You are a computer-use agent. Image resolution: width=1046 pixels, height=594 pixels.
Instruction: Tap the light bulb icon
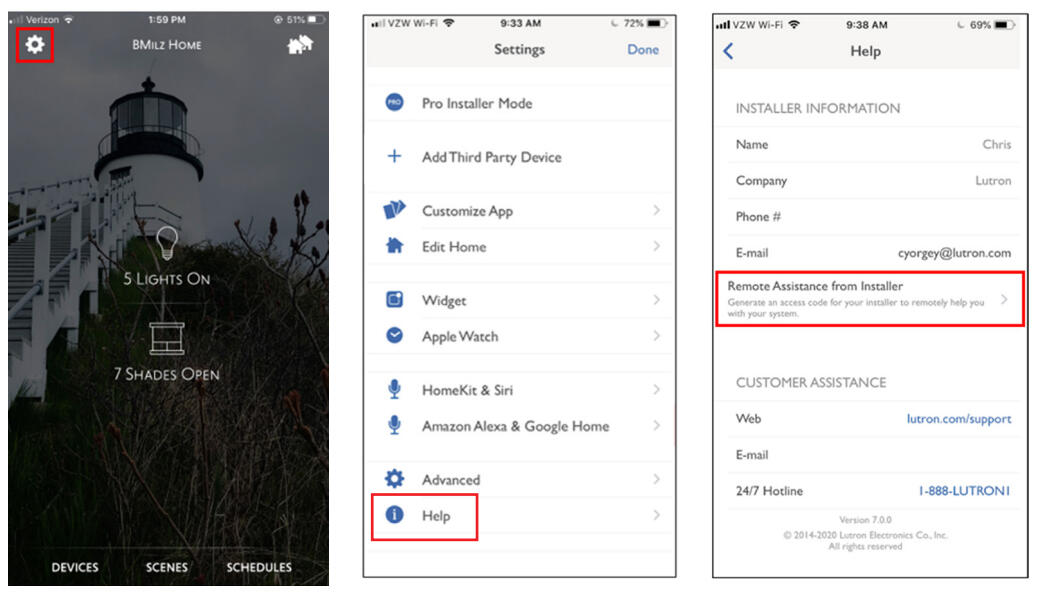pos(167,243)
